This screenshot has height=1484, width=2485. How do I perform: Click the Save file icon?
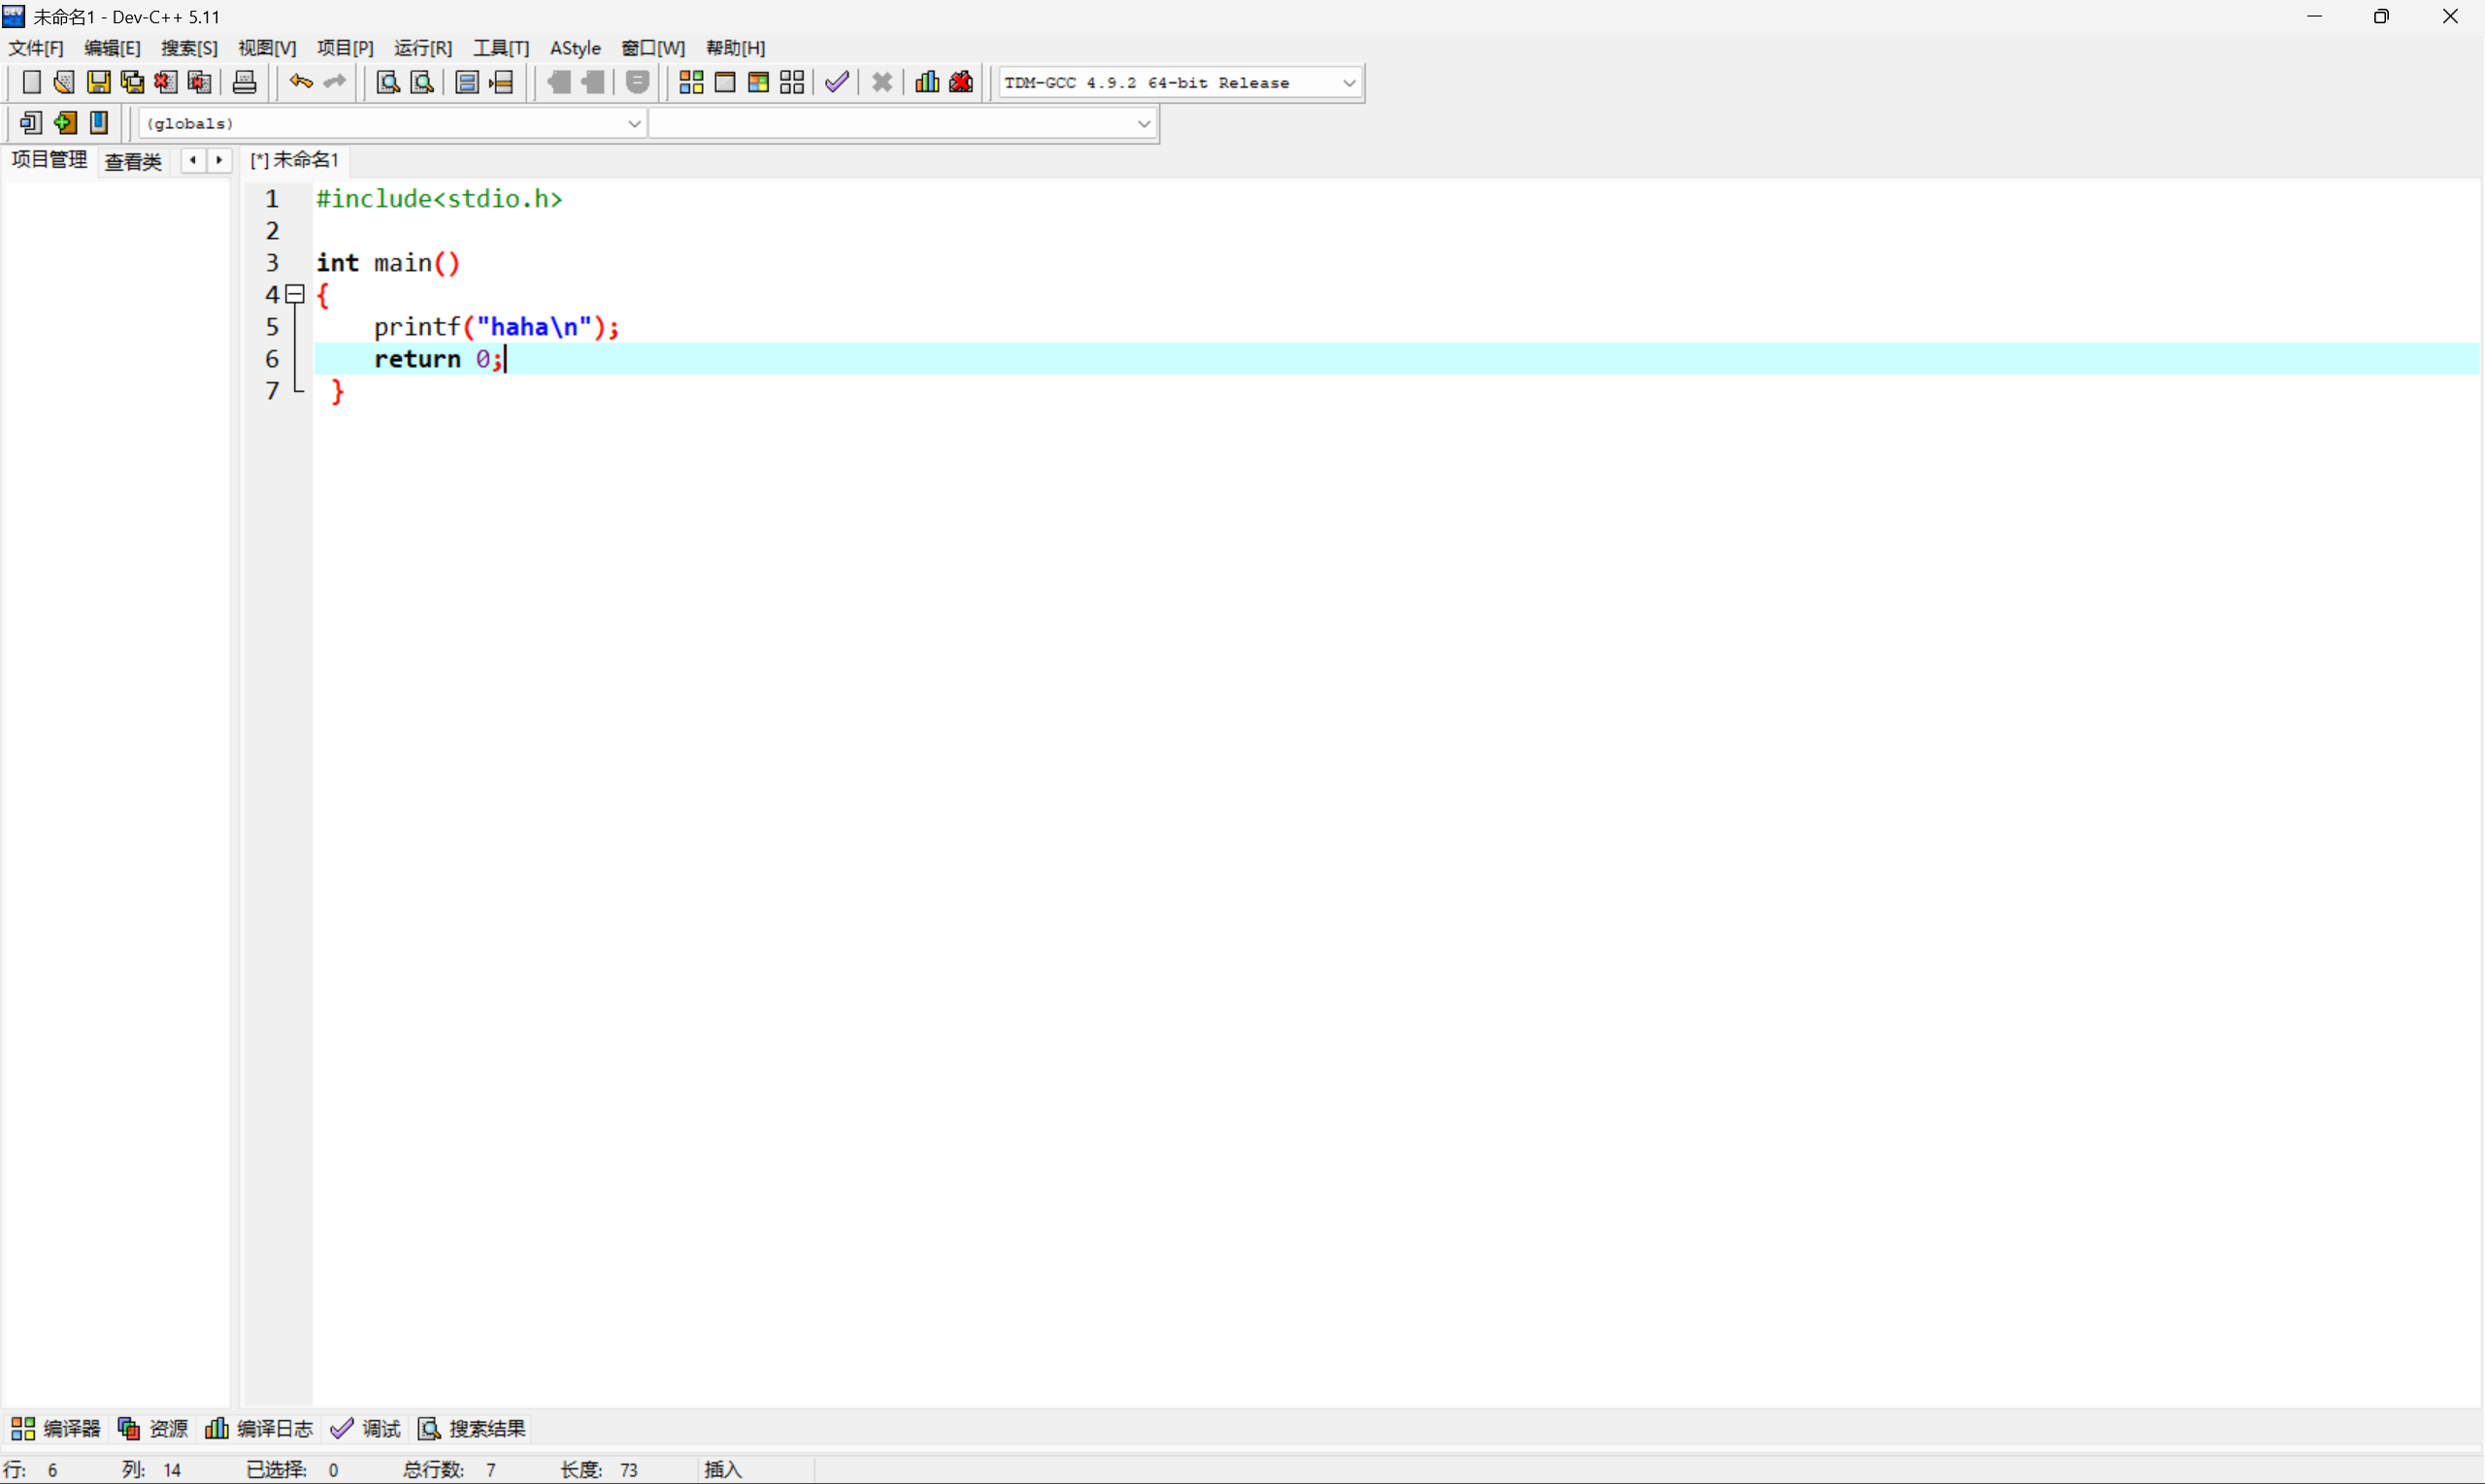(x=98, y=82)
